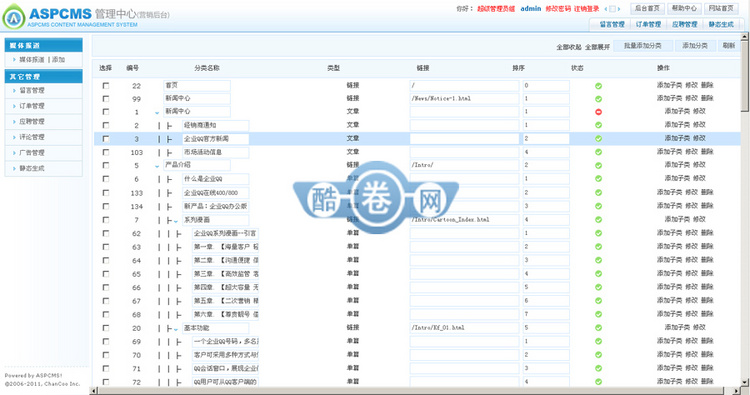Click the 注销登录 logout link
Screen dimensions: 750x395
point(586,9)
